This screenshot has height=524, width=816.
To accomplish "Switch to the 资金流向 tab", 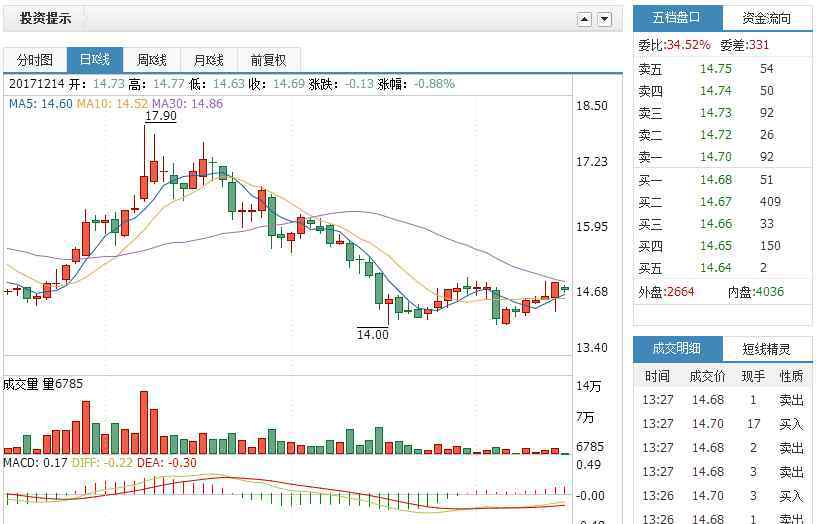I will (767, 18).
